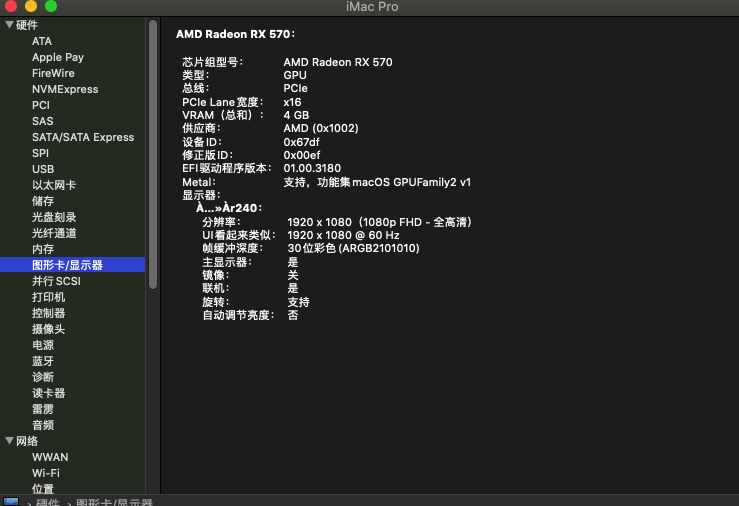Collapse the 网络 section triangle
The width and height of the screenshot is (739, 506).
click(x=9, y=441)
